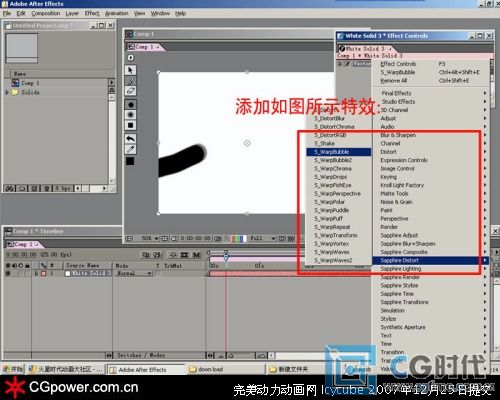Click the Start button on taskbar

pos(13,369)
